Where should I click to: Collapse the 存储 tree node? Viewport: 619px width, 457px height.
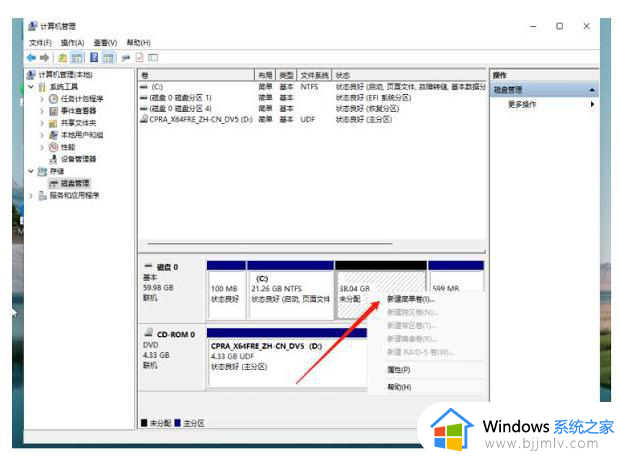click(x=31, y=171)
